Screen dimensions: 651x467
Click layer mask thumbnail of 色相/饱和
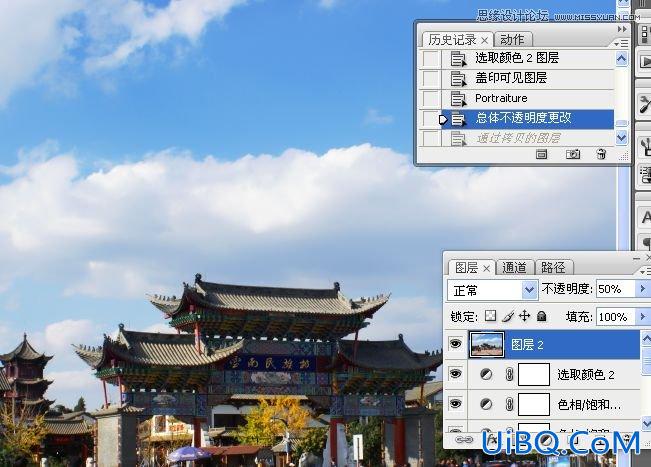[534, 404]
